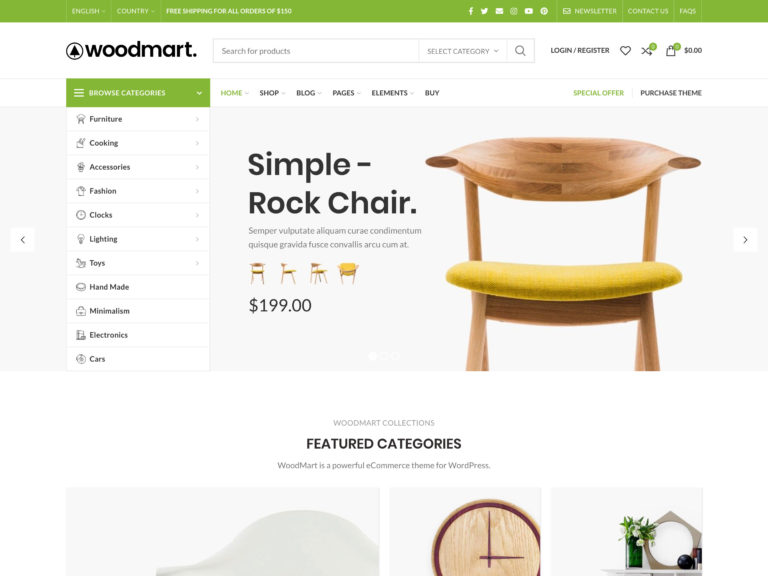768x576 pixels.
Task: Open the wishlist heart icon
Action: [625, 50]
